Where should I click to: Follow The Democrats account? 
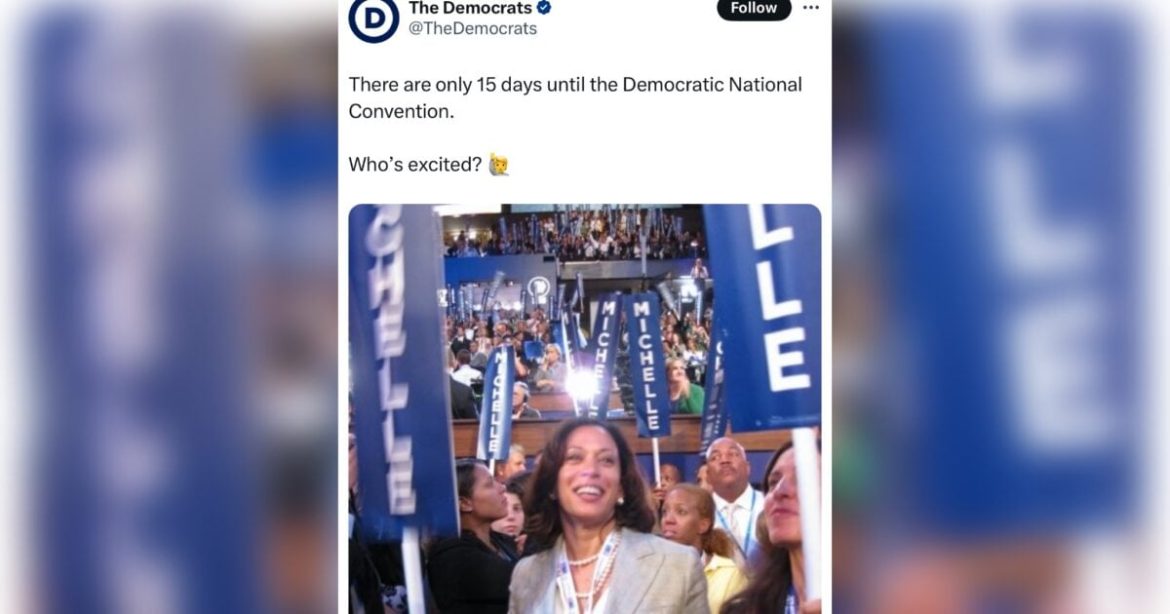pyautogui.click(x=754, y=8)
